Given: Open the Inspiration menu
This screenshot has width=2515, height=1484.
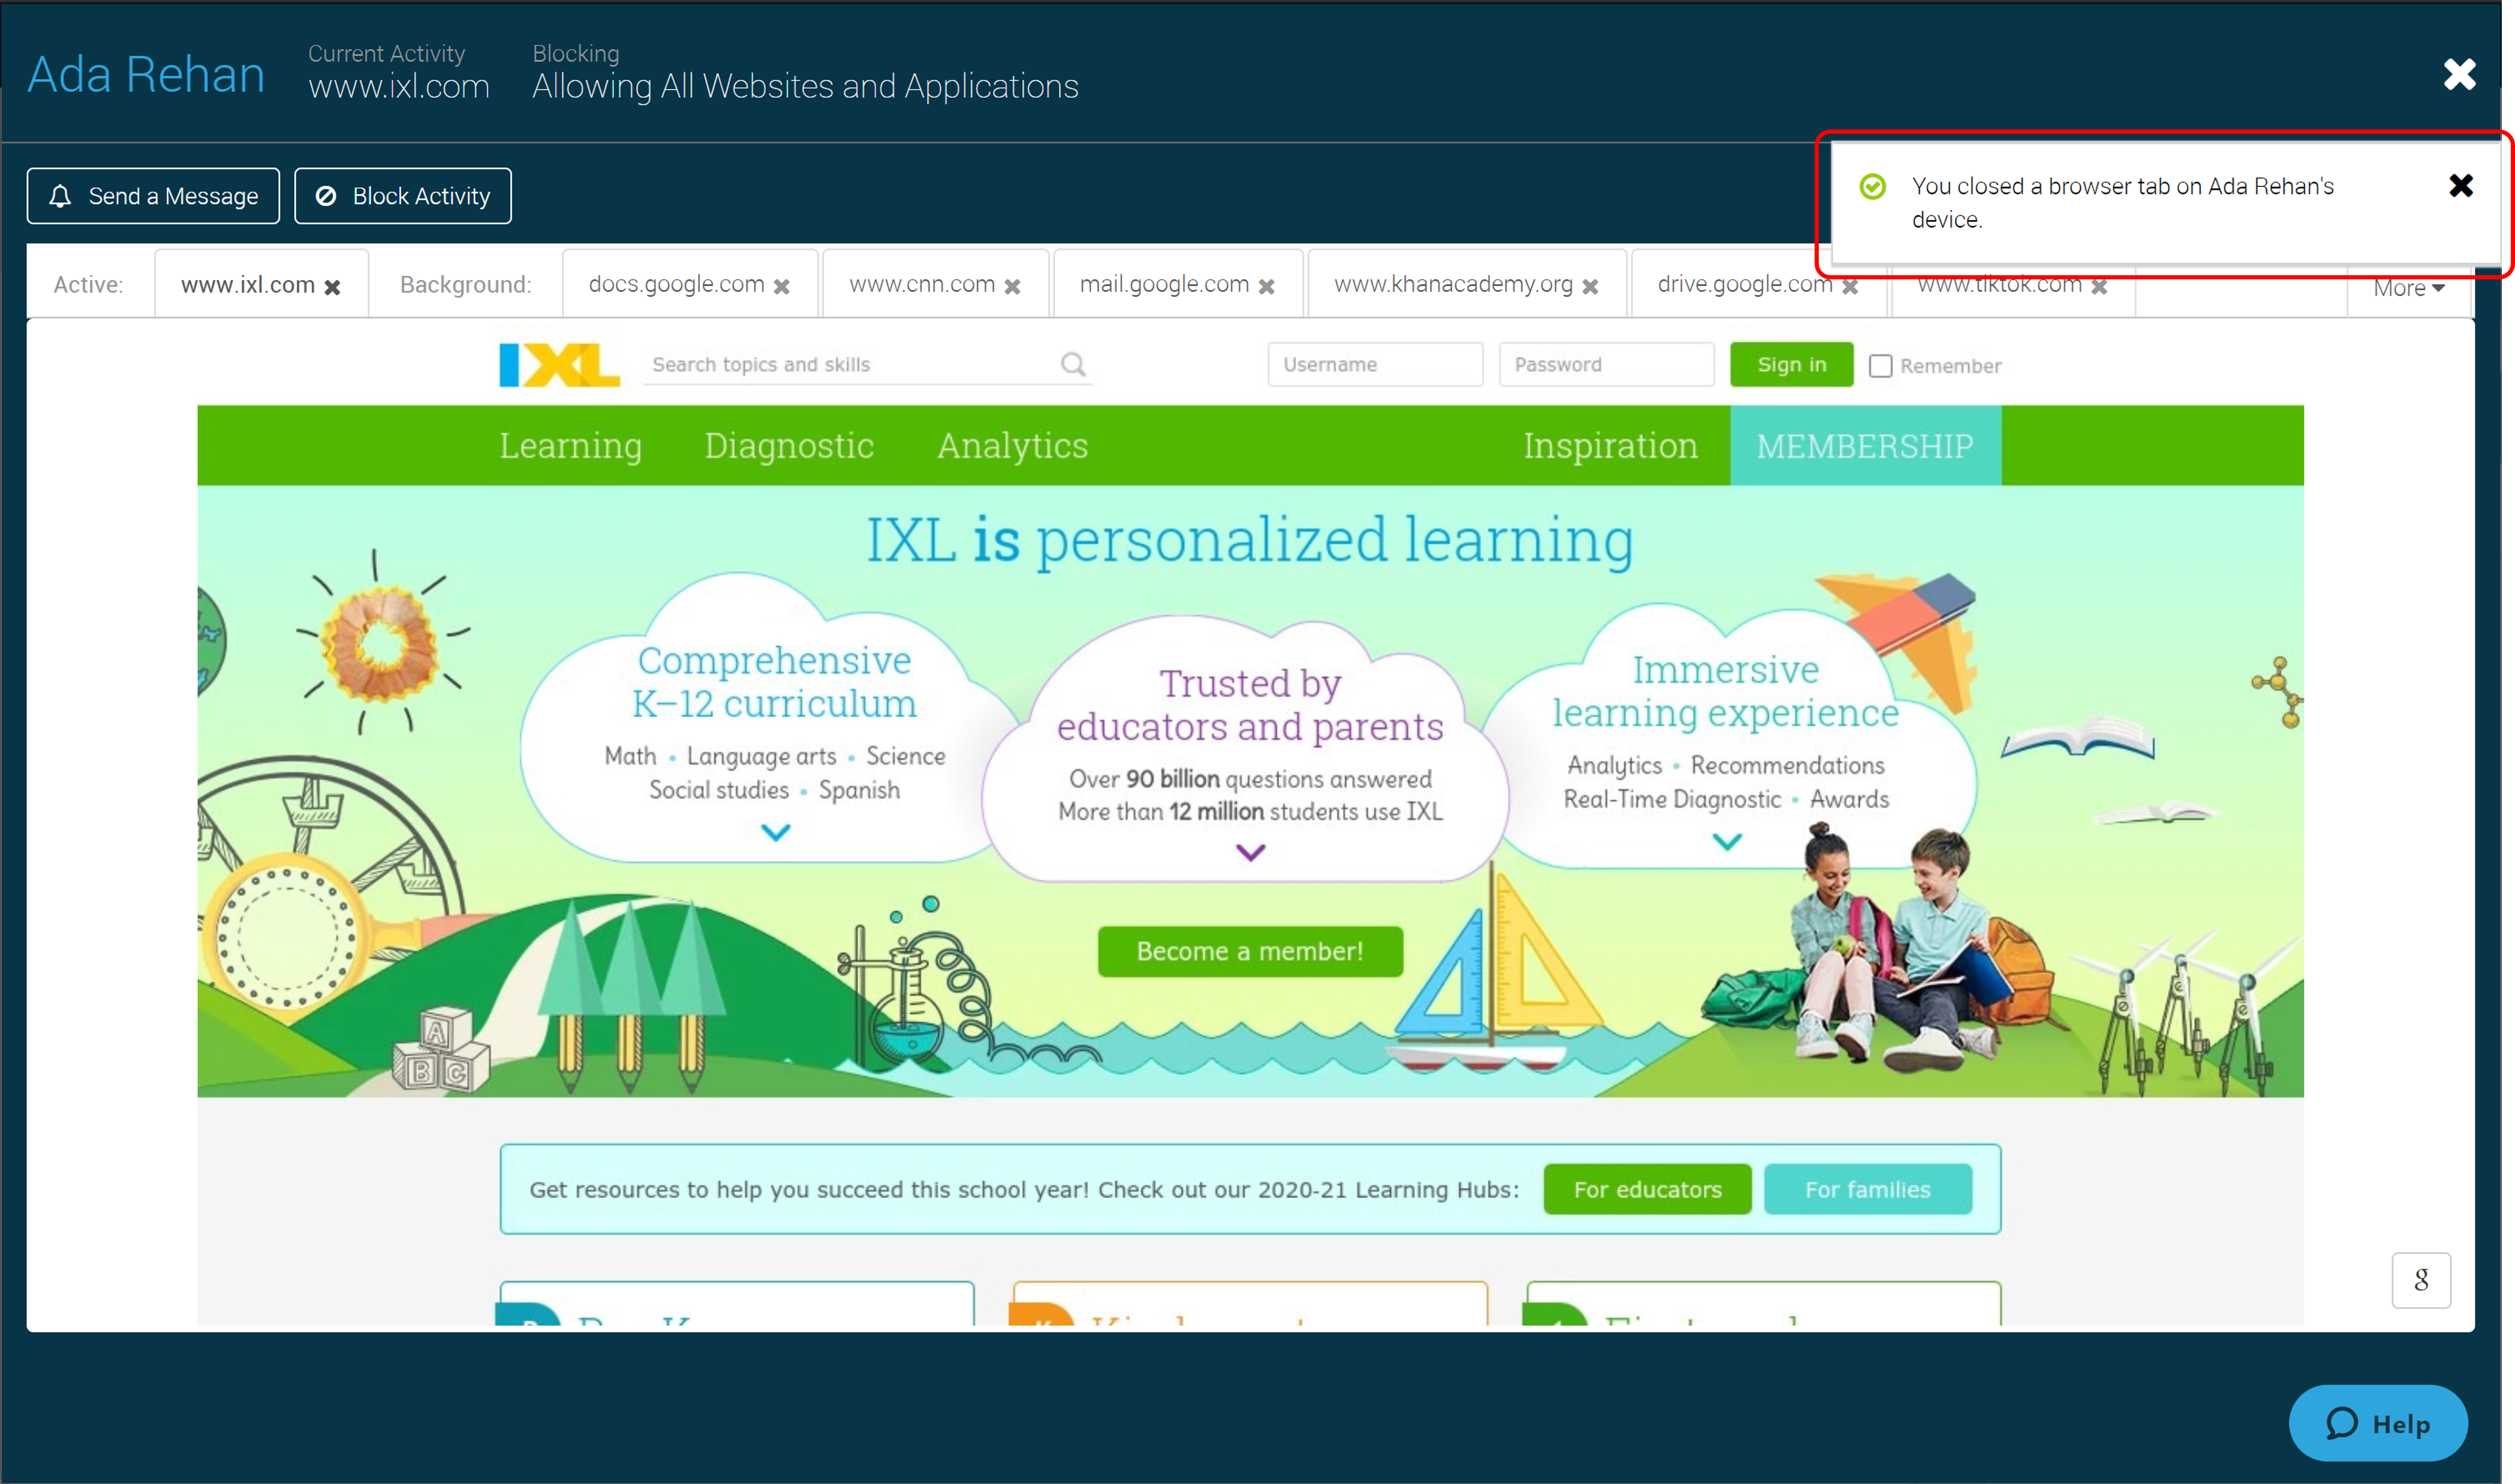Looking at the screenshot, I should click(1612, 446).
